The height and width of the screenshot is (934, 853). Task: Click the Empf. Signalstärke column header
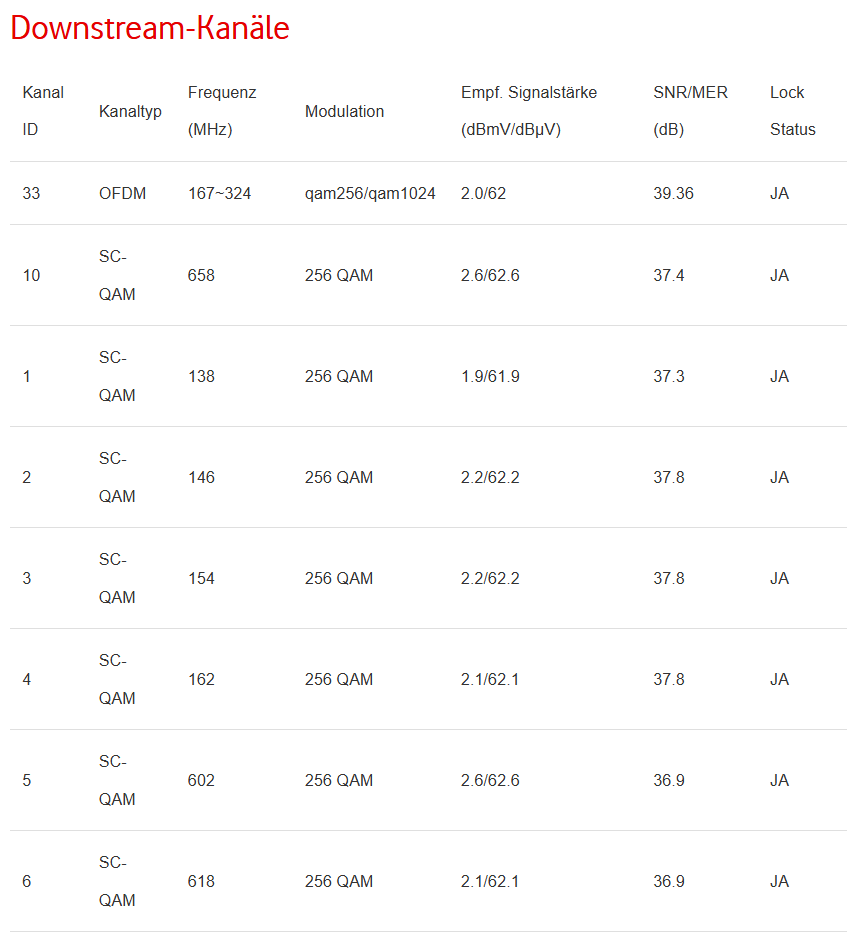click(x=528, y=111)
